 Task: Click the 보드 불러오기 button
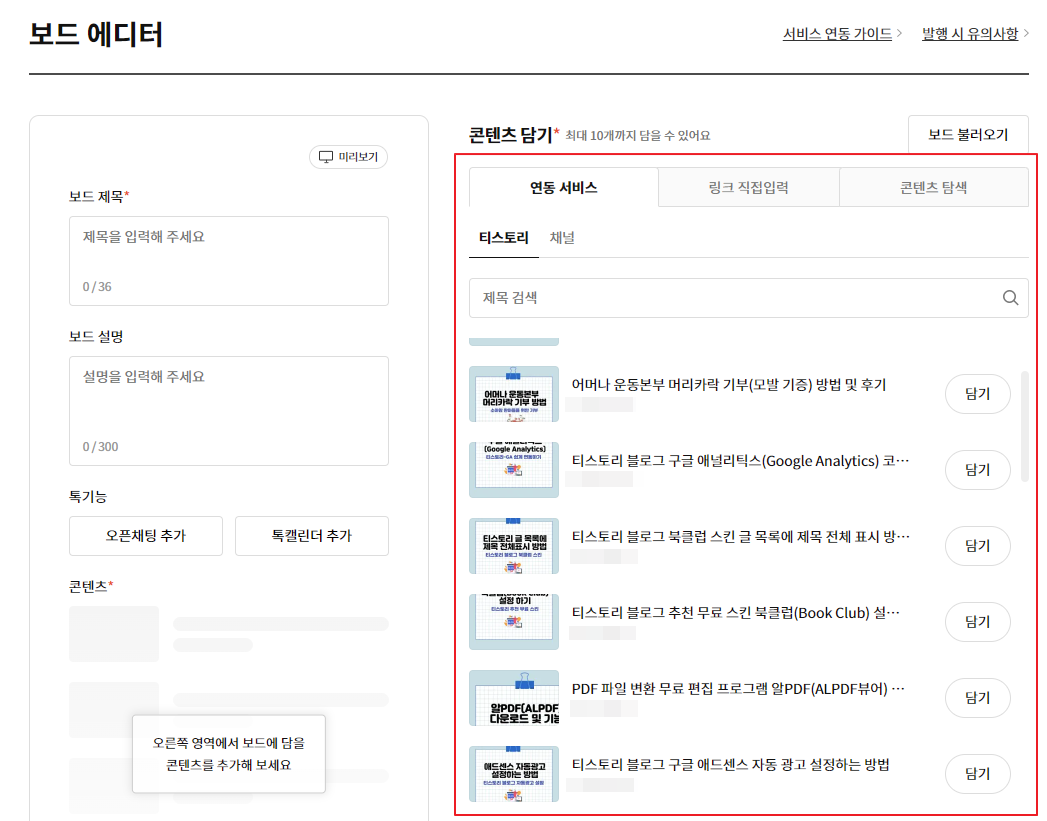(967, 133)
